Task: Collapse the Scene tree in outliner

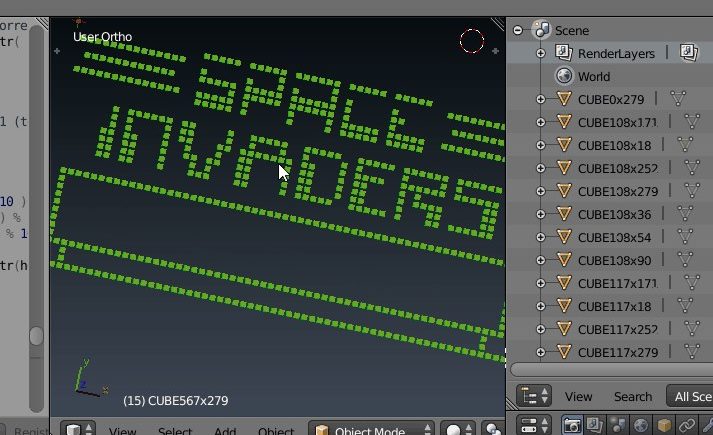Action: pos(517,30)
